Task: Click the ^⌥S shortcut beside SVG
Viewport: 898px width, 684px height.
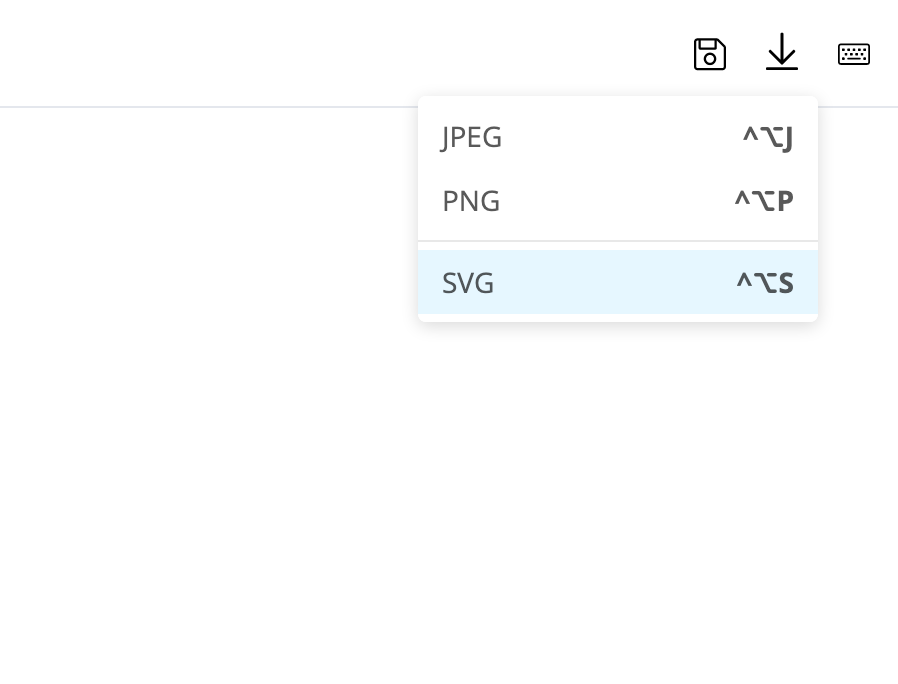Action: pos(765,283)
